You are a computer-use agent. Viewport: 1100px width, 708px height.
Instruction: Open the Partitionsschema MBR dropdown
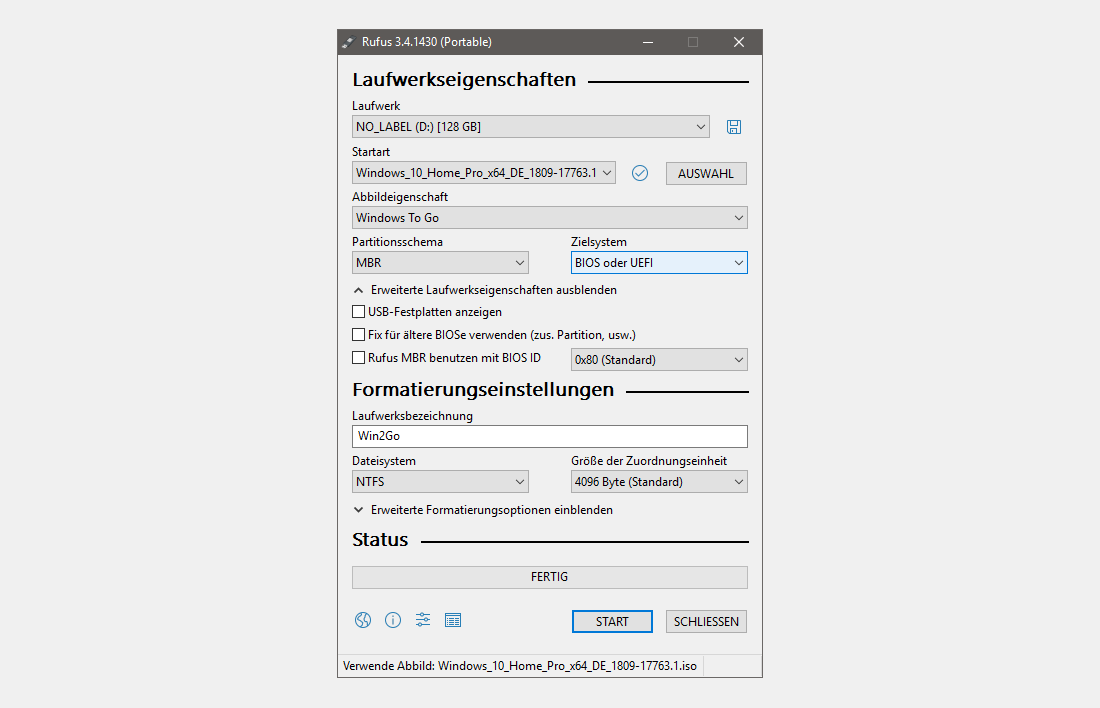tap(441, 262)
